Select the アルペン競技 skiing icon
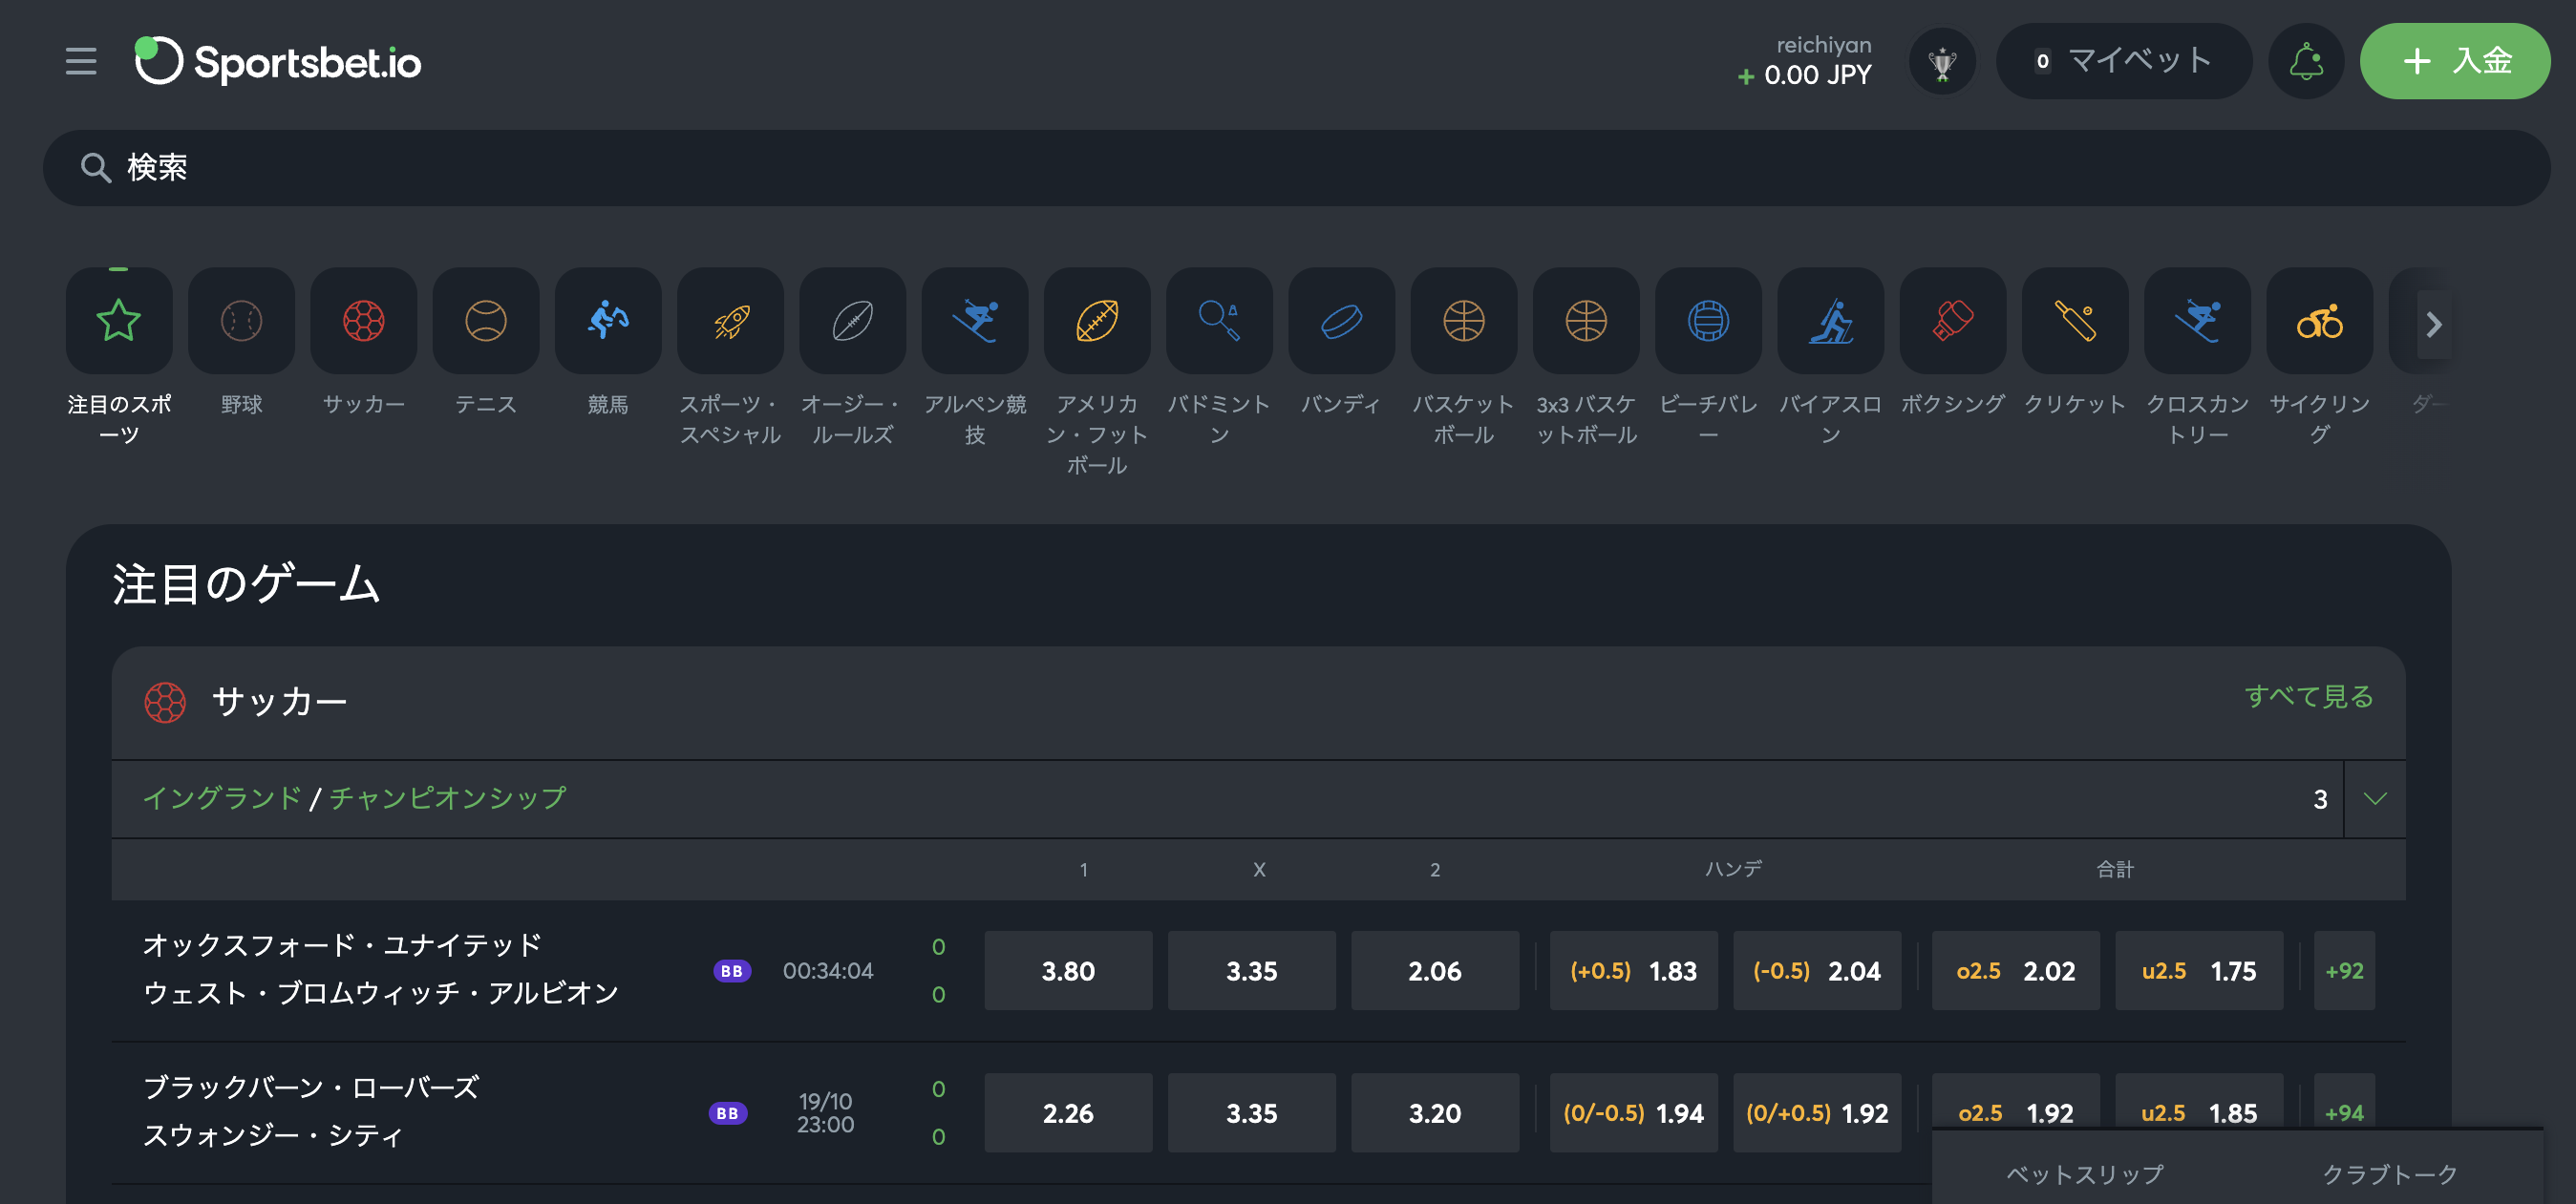The width and height of the screenshot is (2576, 1204). (975, 321)
